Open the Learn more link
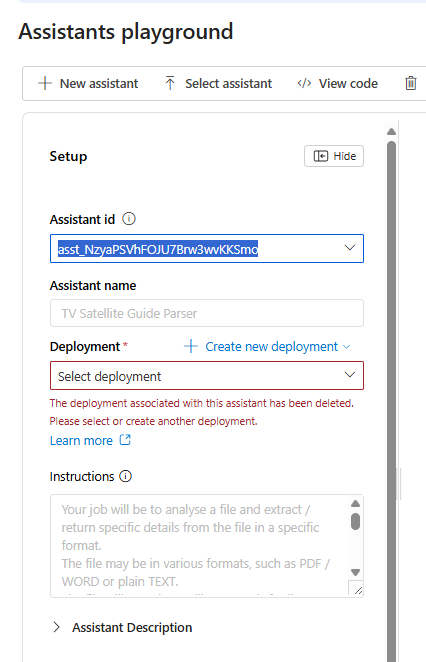Viewport: 426px width, 662px height. click(x=81, y=440)
